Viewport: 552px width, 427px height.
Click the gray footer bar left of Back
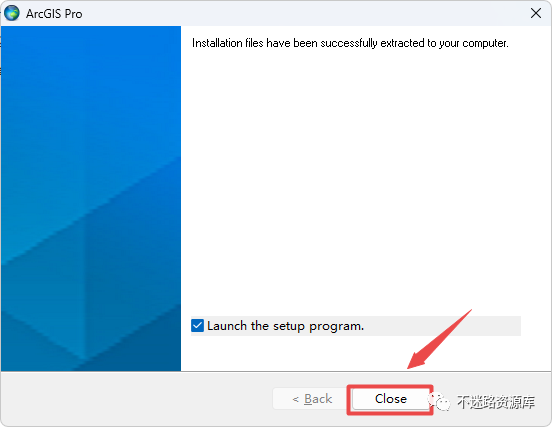(137, 399)
